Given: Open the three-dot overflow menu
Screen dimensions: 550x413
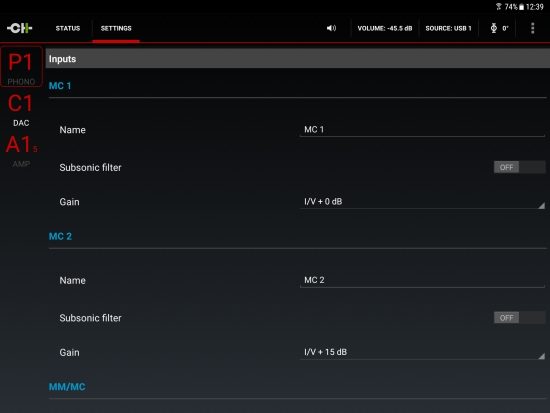Looking at the screenshot, I should [532, 28].
